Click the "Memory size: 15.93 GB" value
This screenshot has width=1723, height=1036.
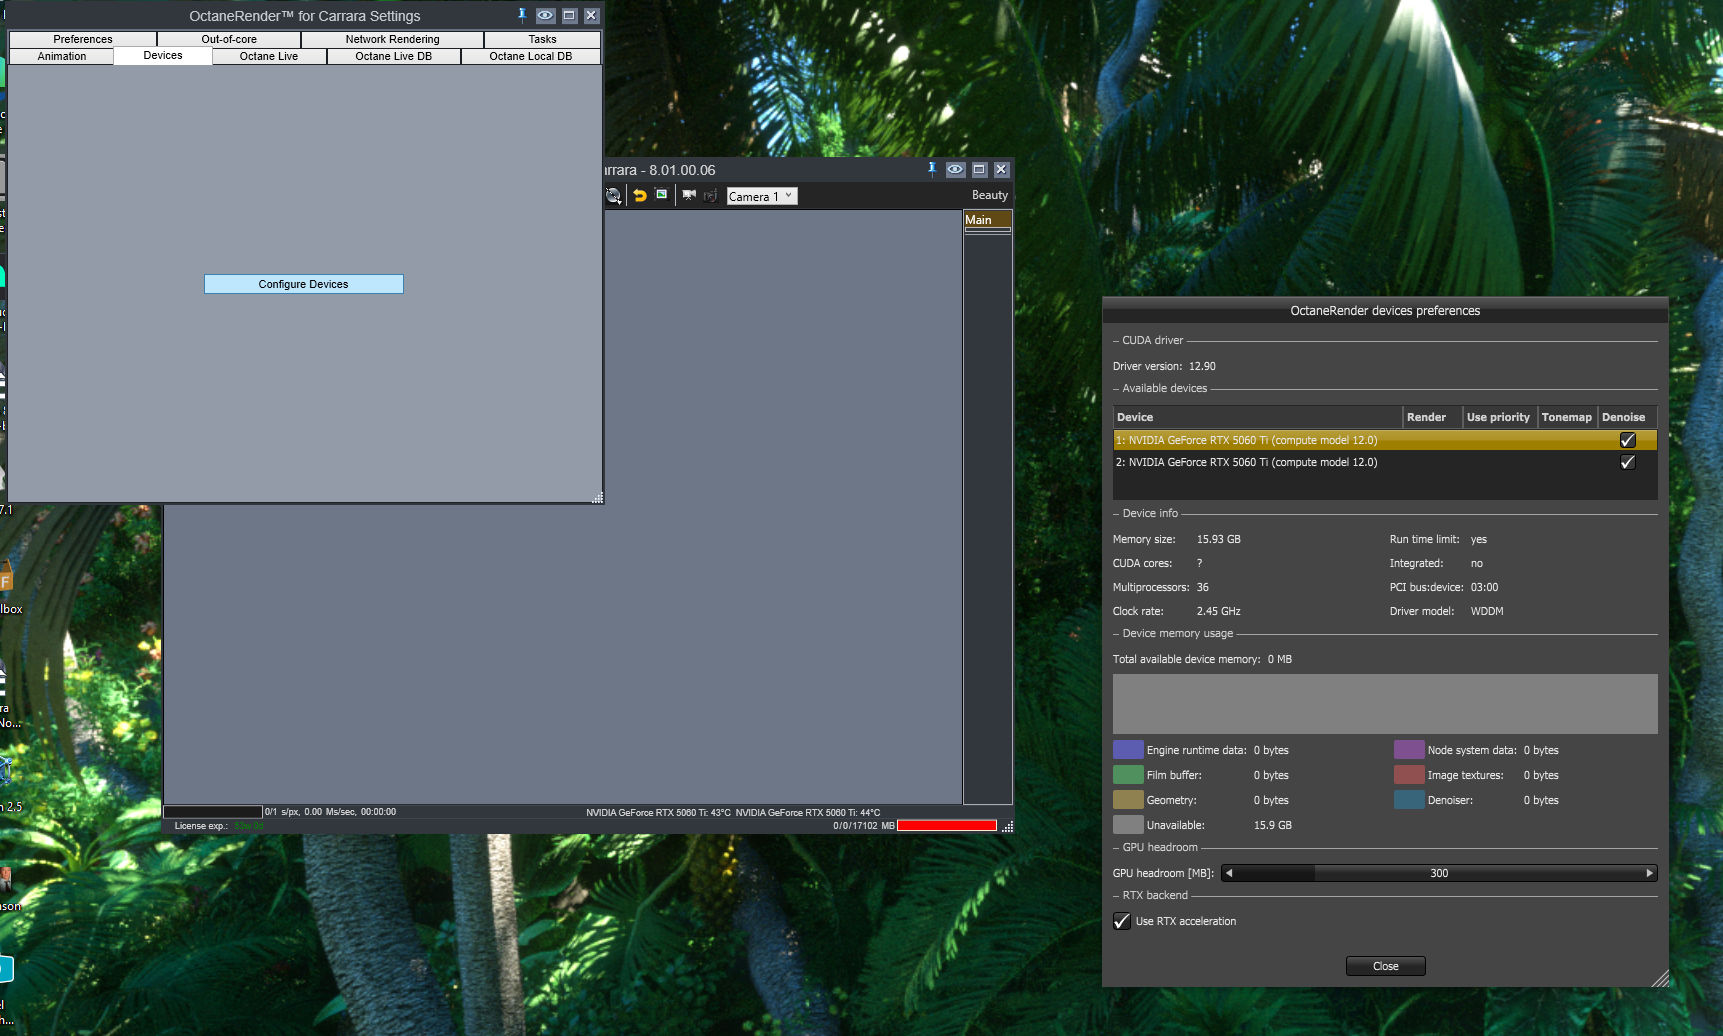pyautogui.click(x=1218, y=539)
